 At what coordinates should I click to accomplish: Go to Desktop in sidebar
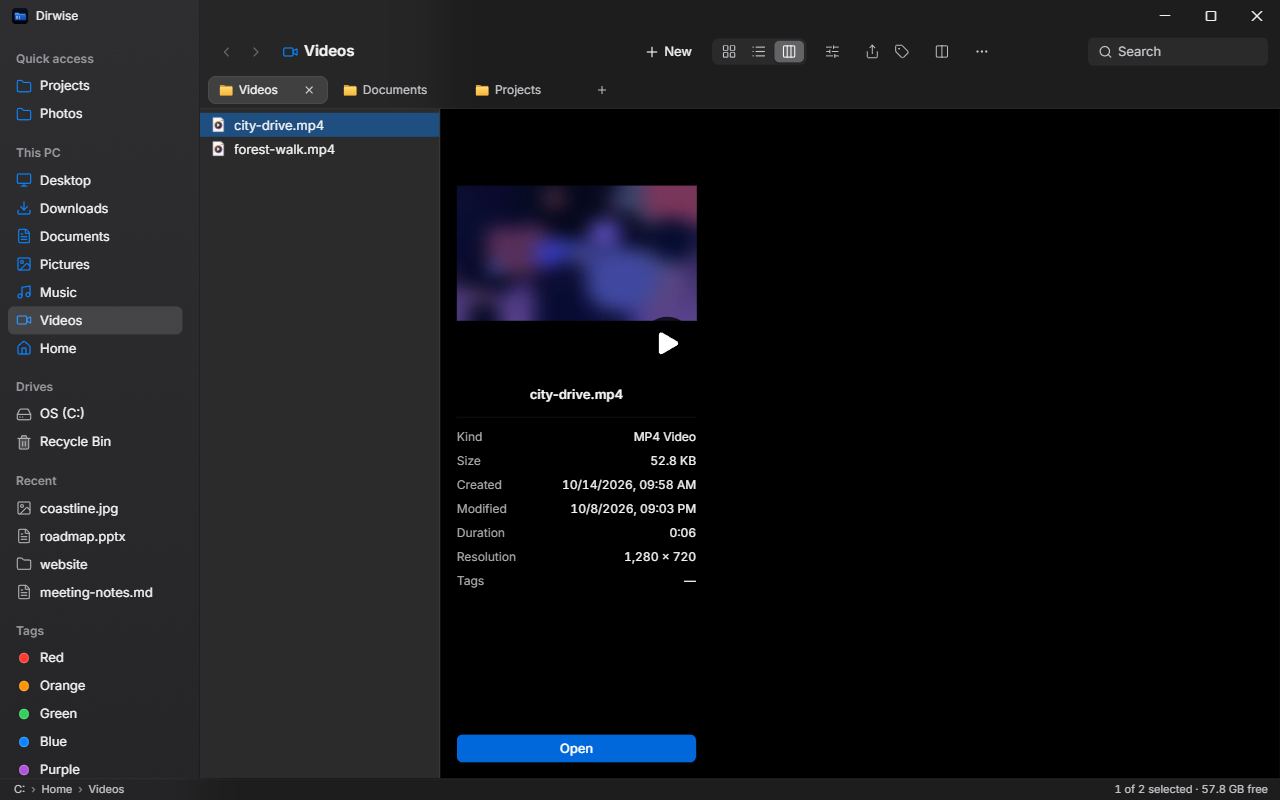pos(95,180)
